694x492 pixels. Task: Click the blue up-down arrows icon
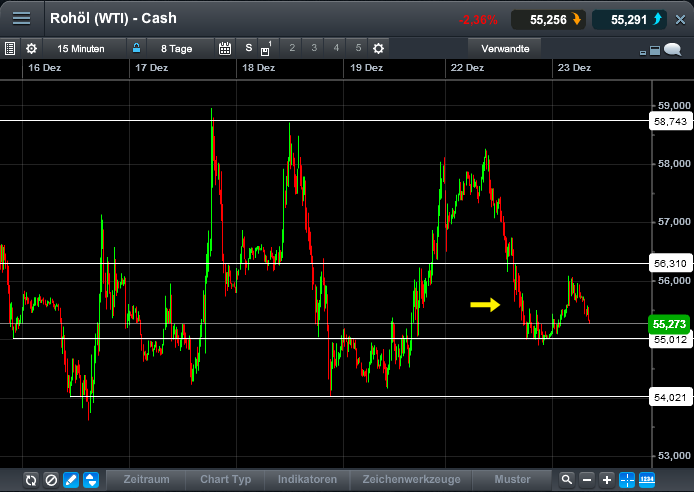click(x=91, y=480)
